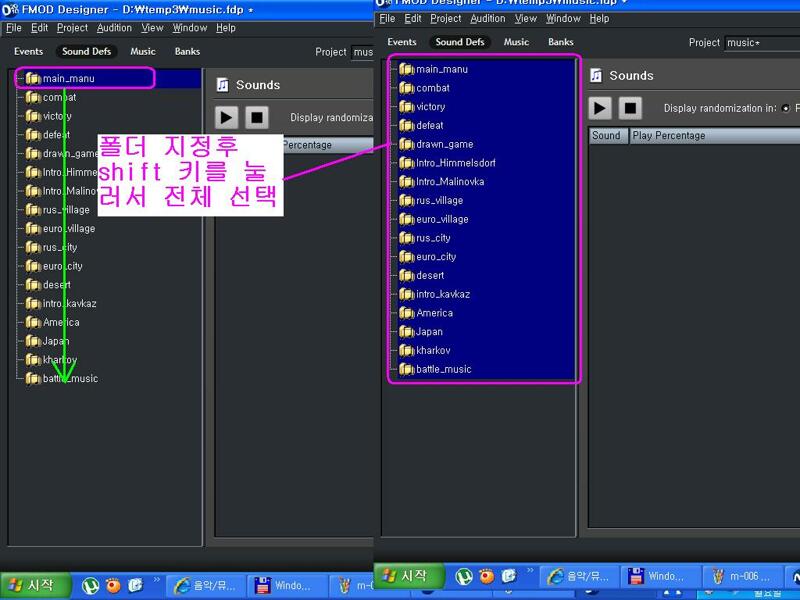Click drawn_game folder icon in right window

[407, 144]
